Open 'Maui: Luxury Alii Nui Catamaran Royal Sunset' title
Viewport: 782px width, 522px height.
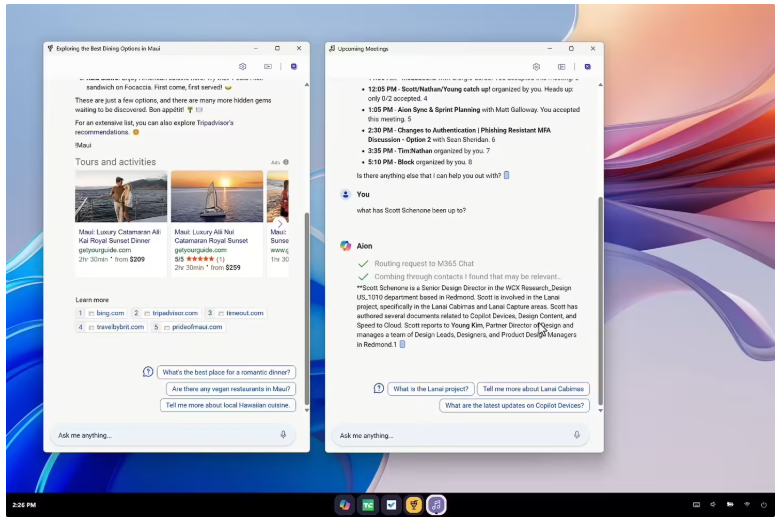coord(211,236)
